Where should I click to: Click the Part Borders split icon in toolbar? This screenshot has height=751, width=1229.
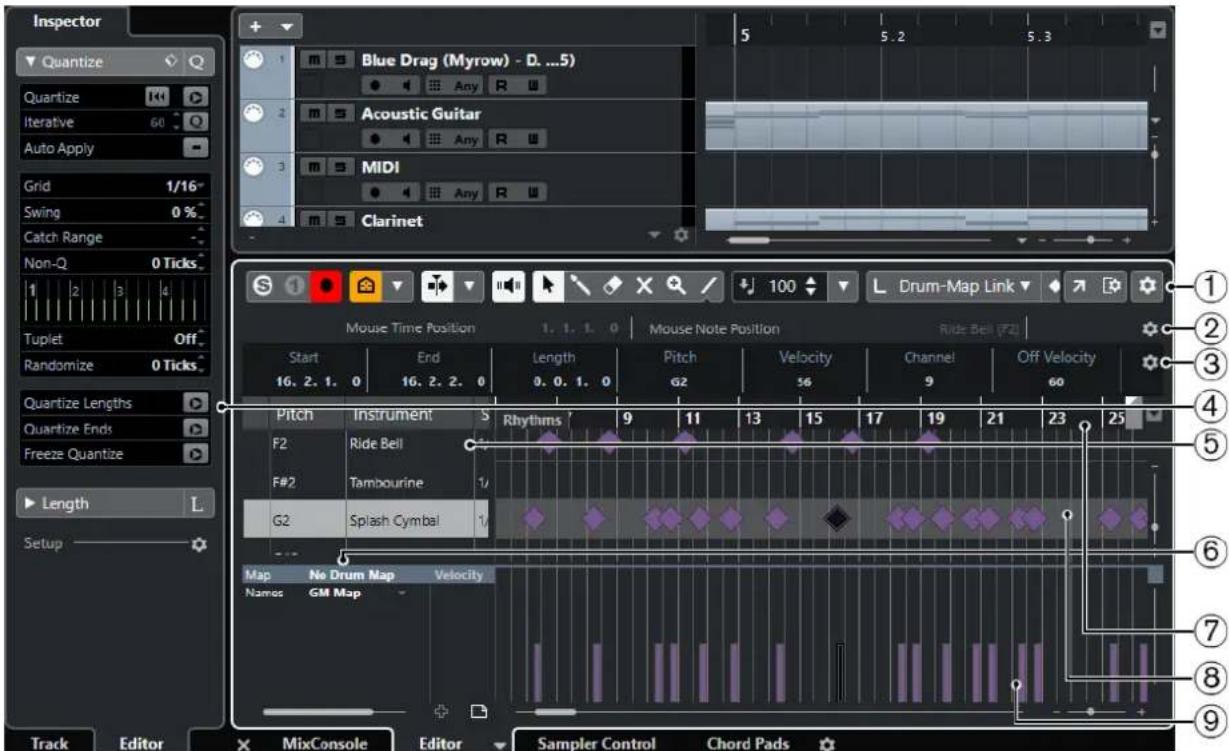click(x=436, y=287)
